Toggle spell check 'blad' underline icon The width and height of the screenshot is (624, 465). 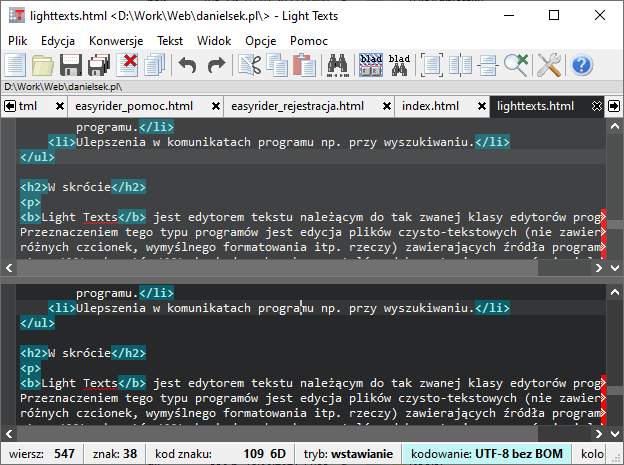click(x=371, y=65)
